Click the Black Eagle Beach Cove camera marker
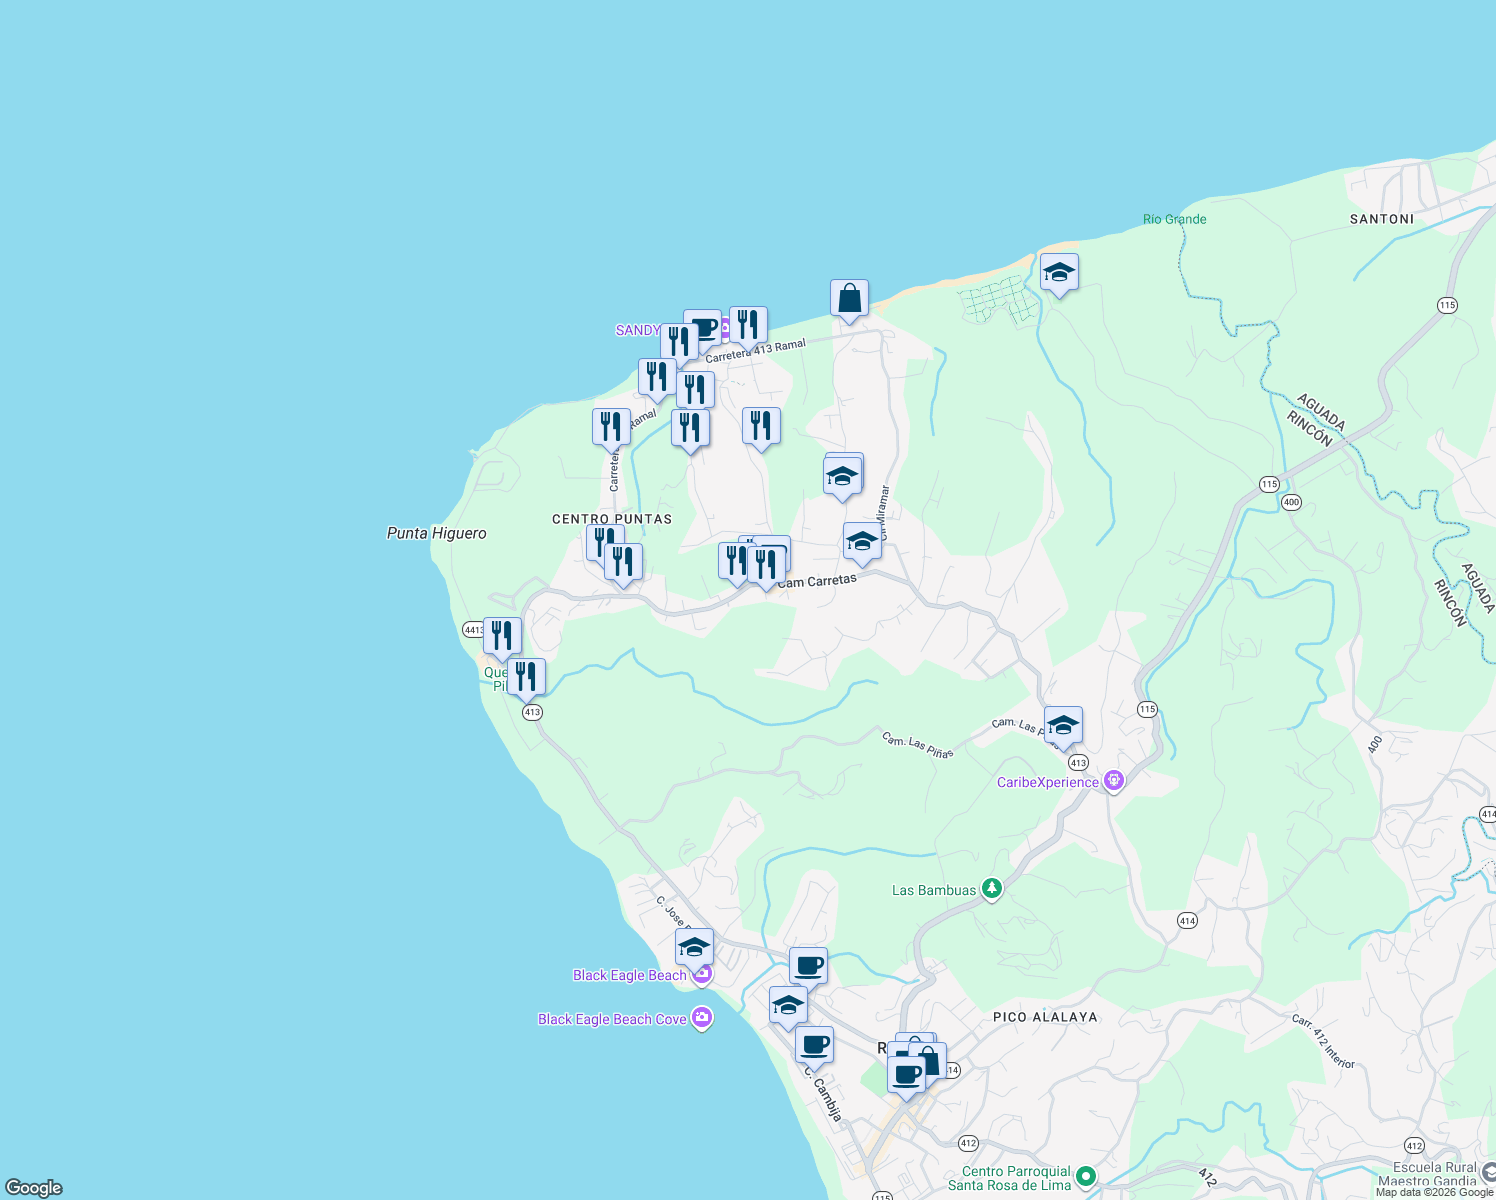 point(703,1018)
